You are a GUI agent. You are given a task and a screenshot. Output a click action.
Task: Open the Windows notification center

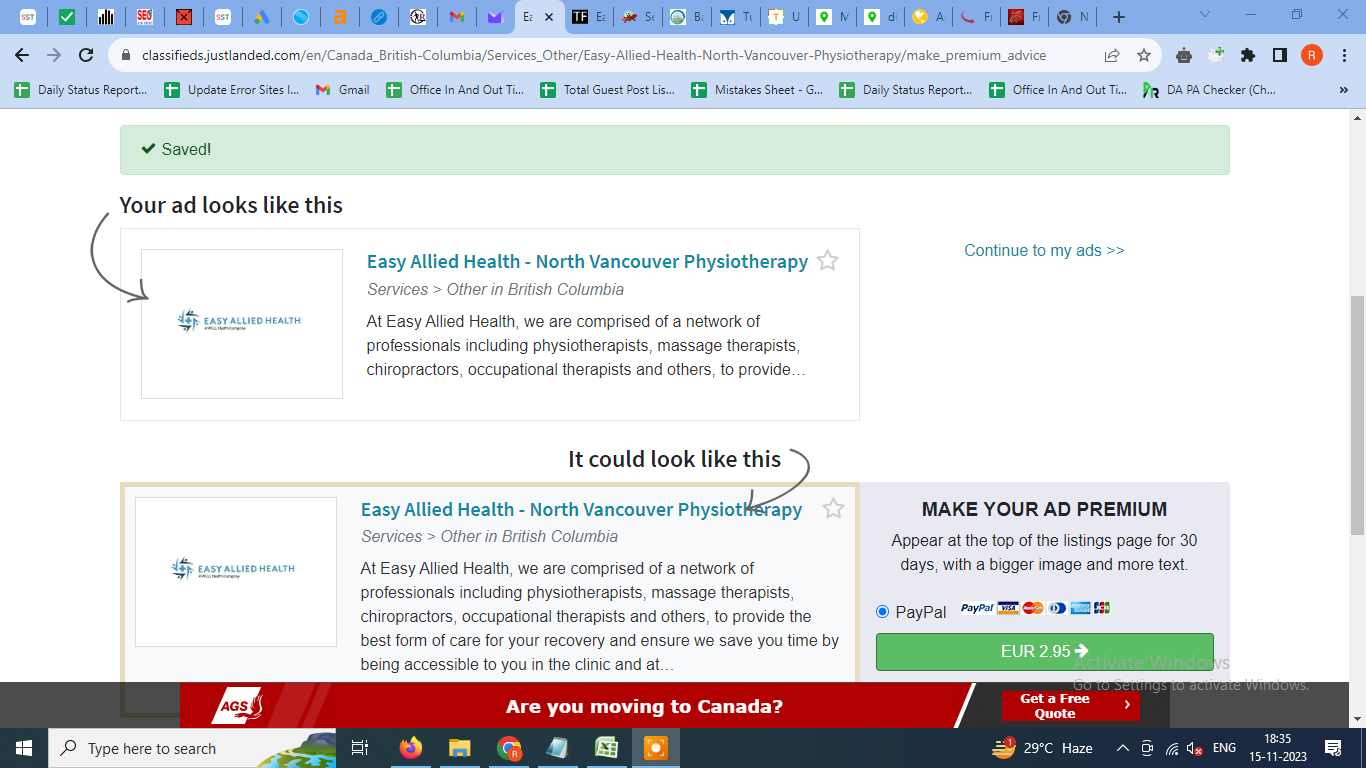(x=1332, y=748)
